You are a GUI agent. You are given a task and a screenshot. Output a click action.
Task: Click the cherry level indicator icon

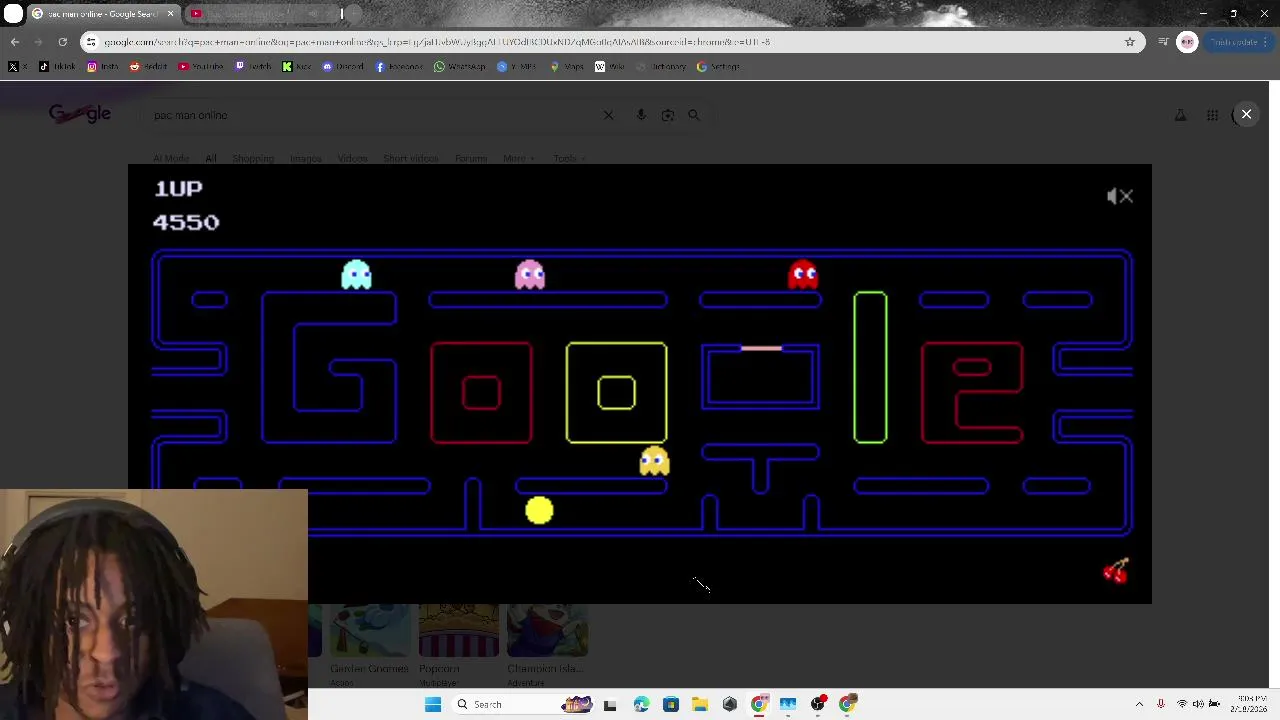click(x=1116, y=571)
